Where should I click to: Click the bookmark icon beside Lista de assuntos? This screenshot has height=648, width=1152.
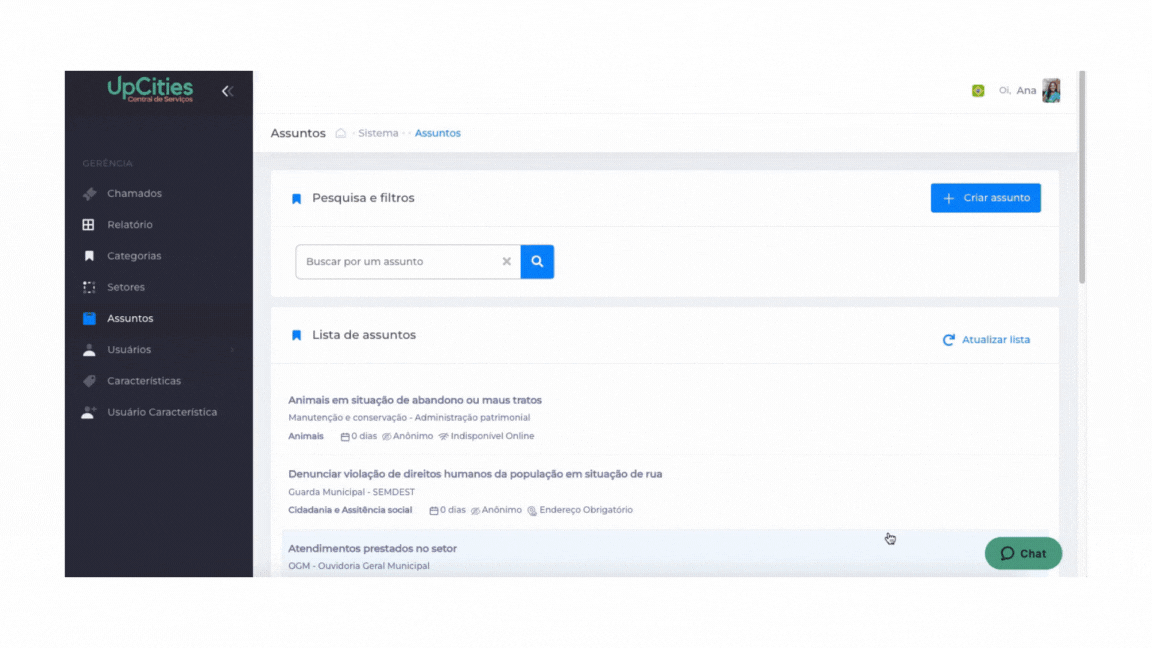click(x=297, y=335)
